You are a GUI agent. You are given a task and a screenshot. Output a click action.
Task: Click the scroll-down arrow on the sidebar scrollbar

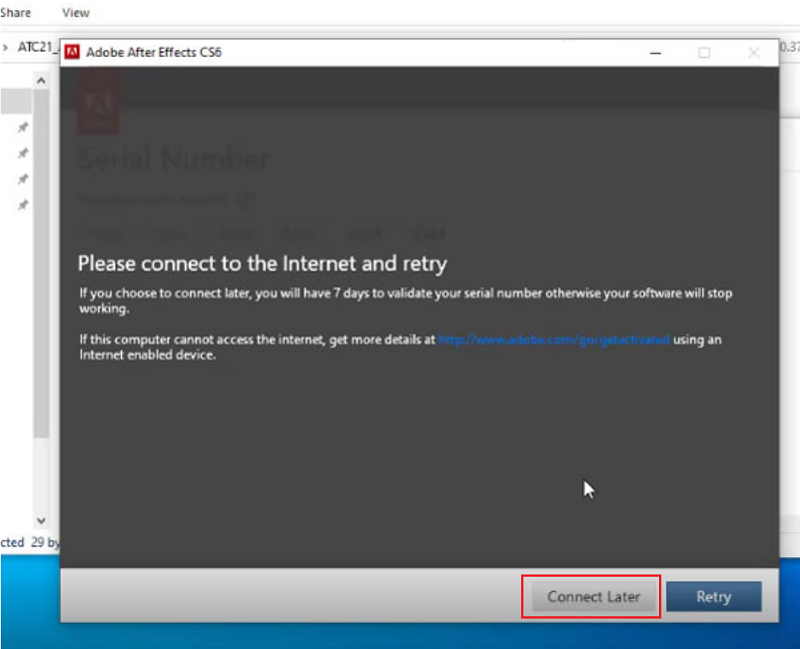click(x=41, y=520)
